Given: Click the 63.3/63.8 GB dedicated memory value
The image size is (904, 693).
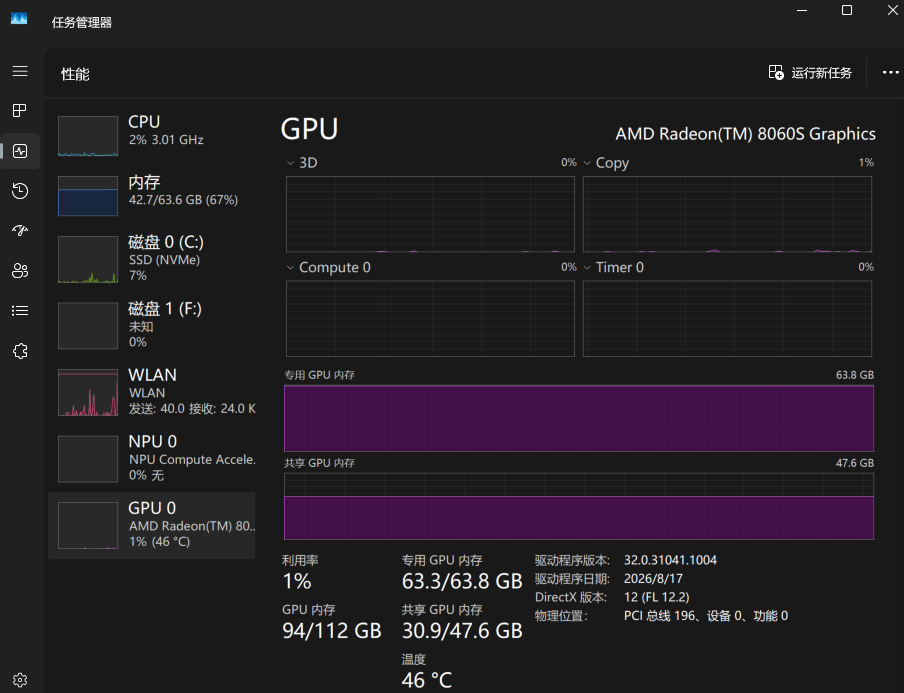Looking at the screenshot, I should [462, 581].
